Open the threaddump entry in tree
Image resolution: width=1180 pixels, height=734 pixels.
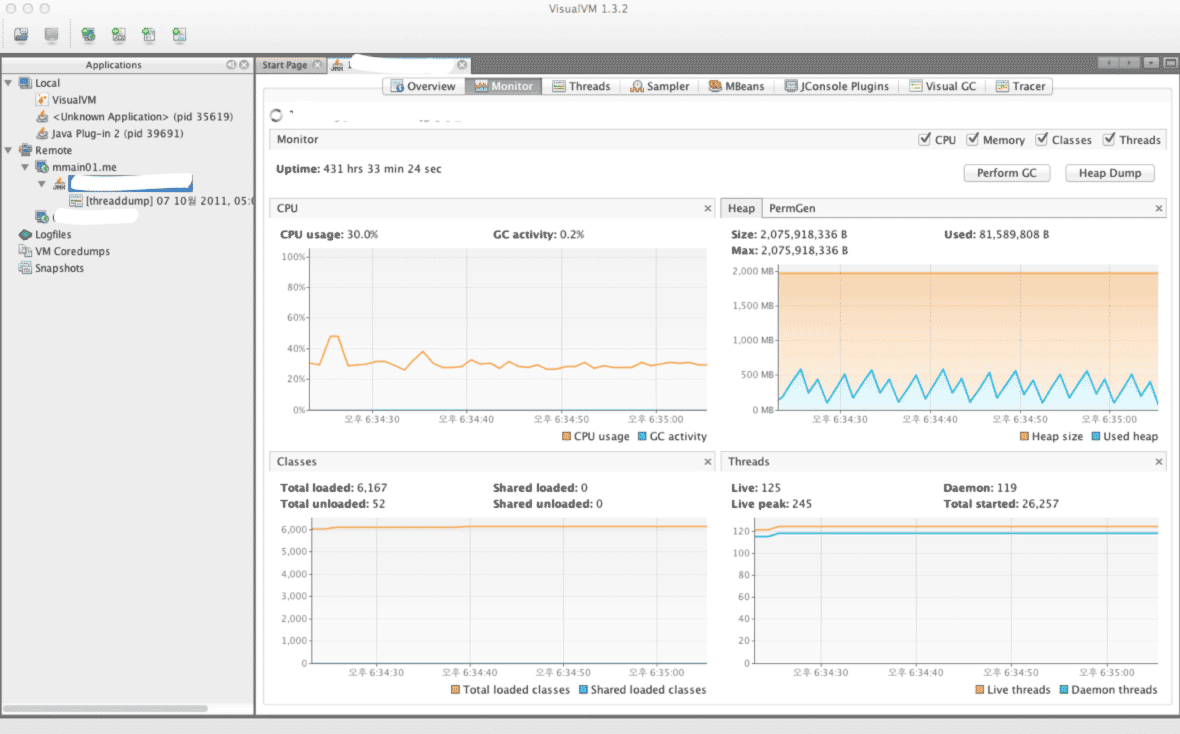162,201
